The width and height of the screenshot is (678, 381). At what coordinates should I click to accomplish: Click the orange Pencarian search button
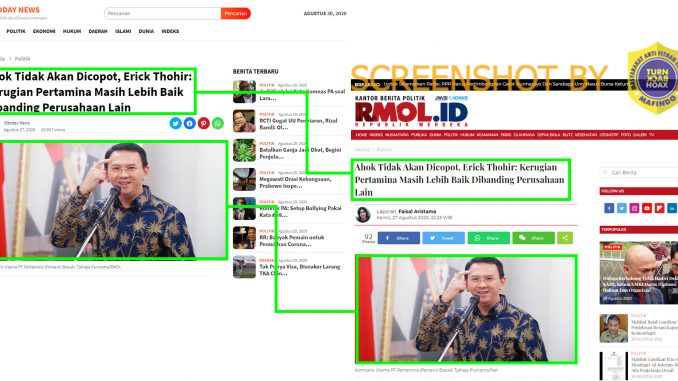tap(236, 13)
